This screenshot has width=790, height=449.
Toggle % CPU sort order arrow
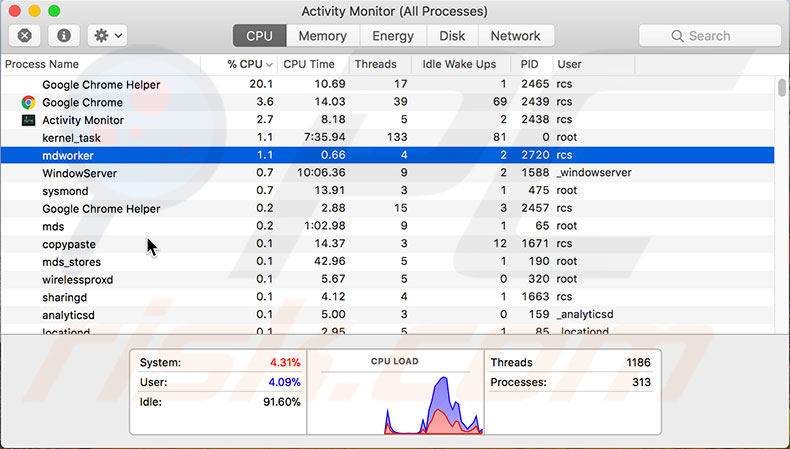[x=269, y=65]
